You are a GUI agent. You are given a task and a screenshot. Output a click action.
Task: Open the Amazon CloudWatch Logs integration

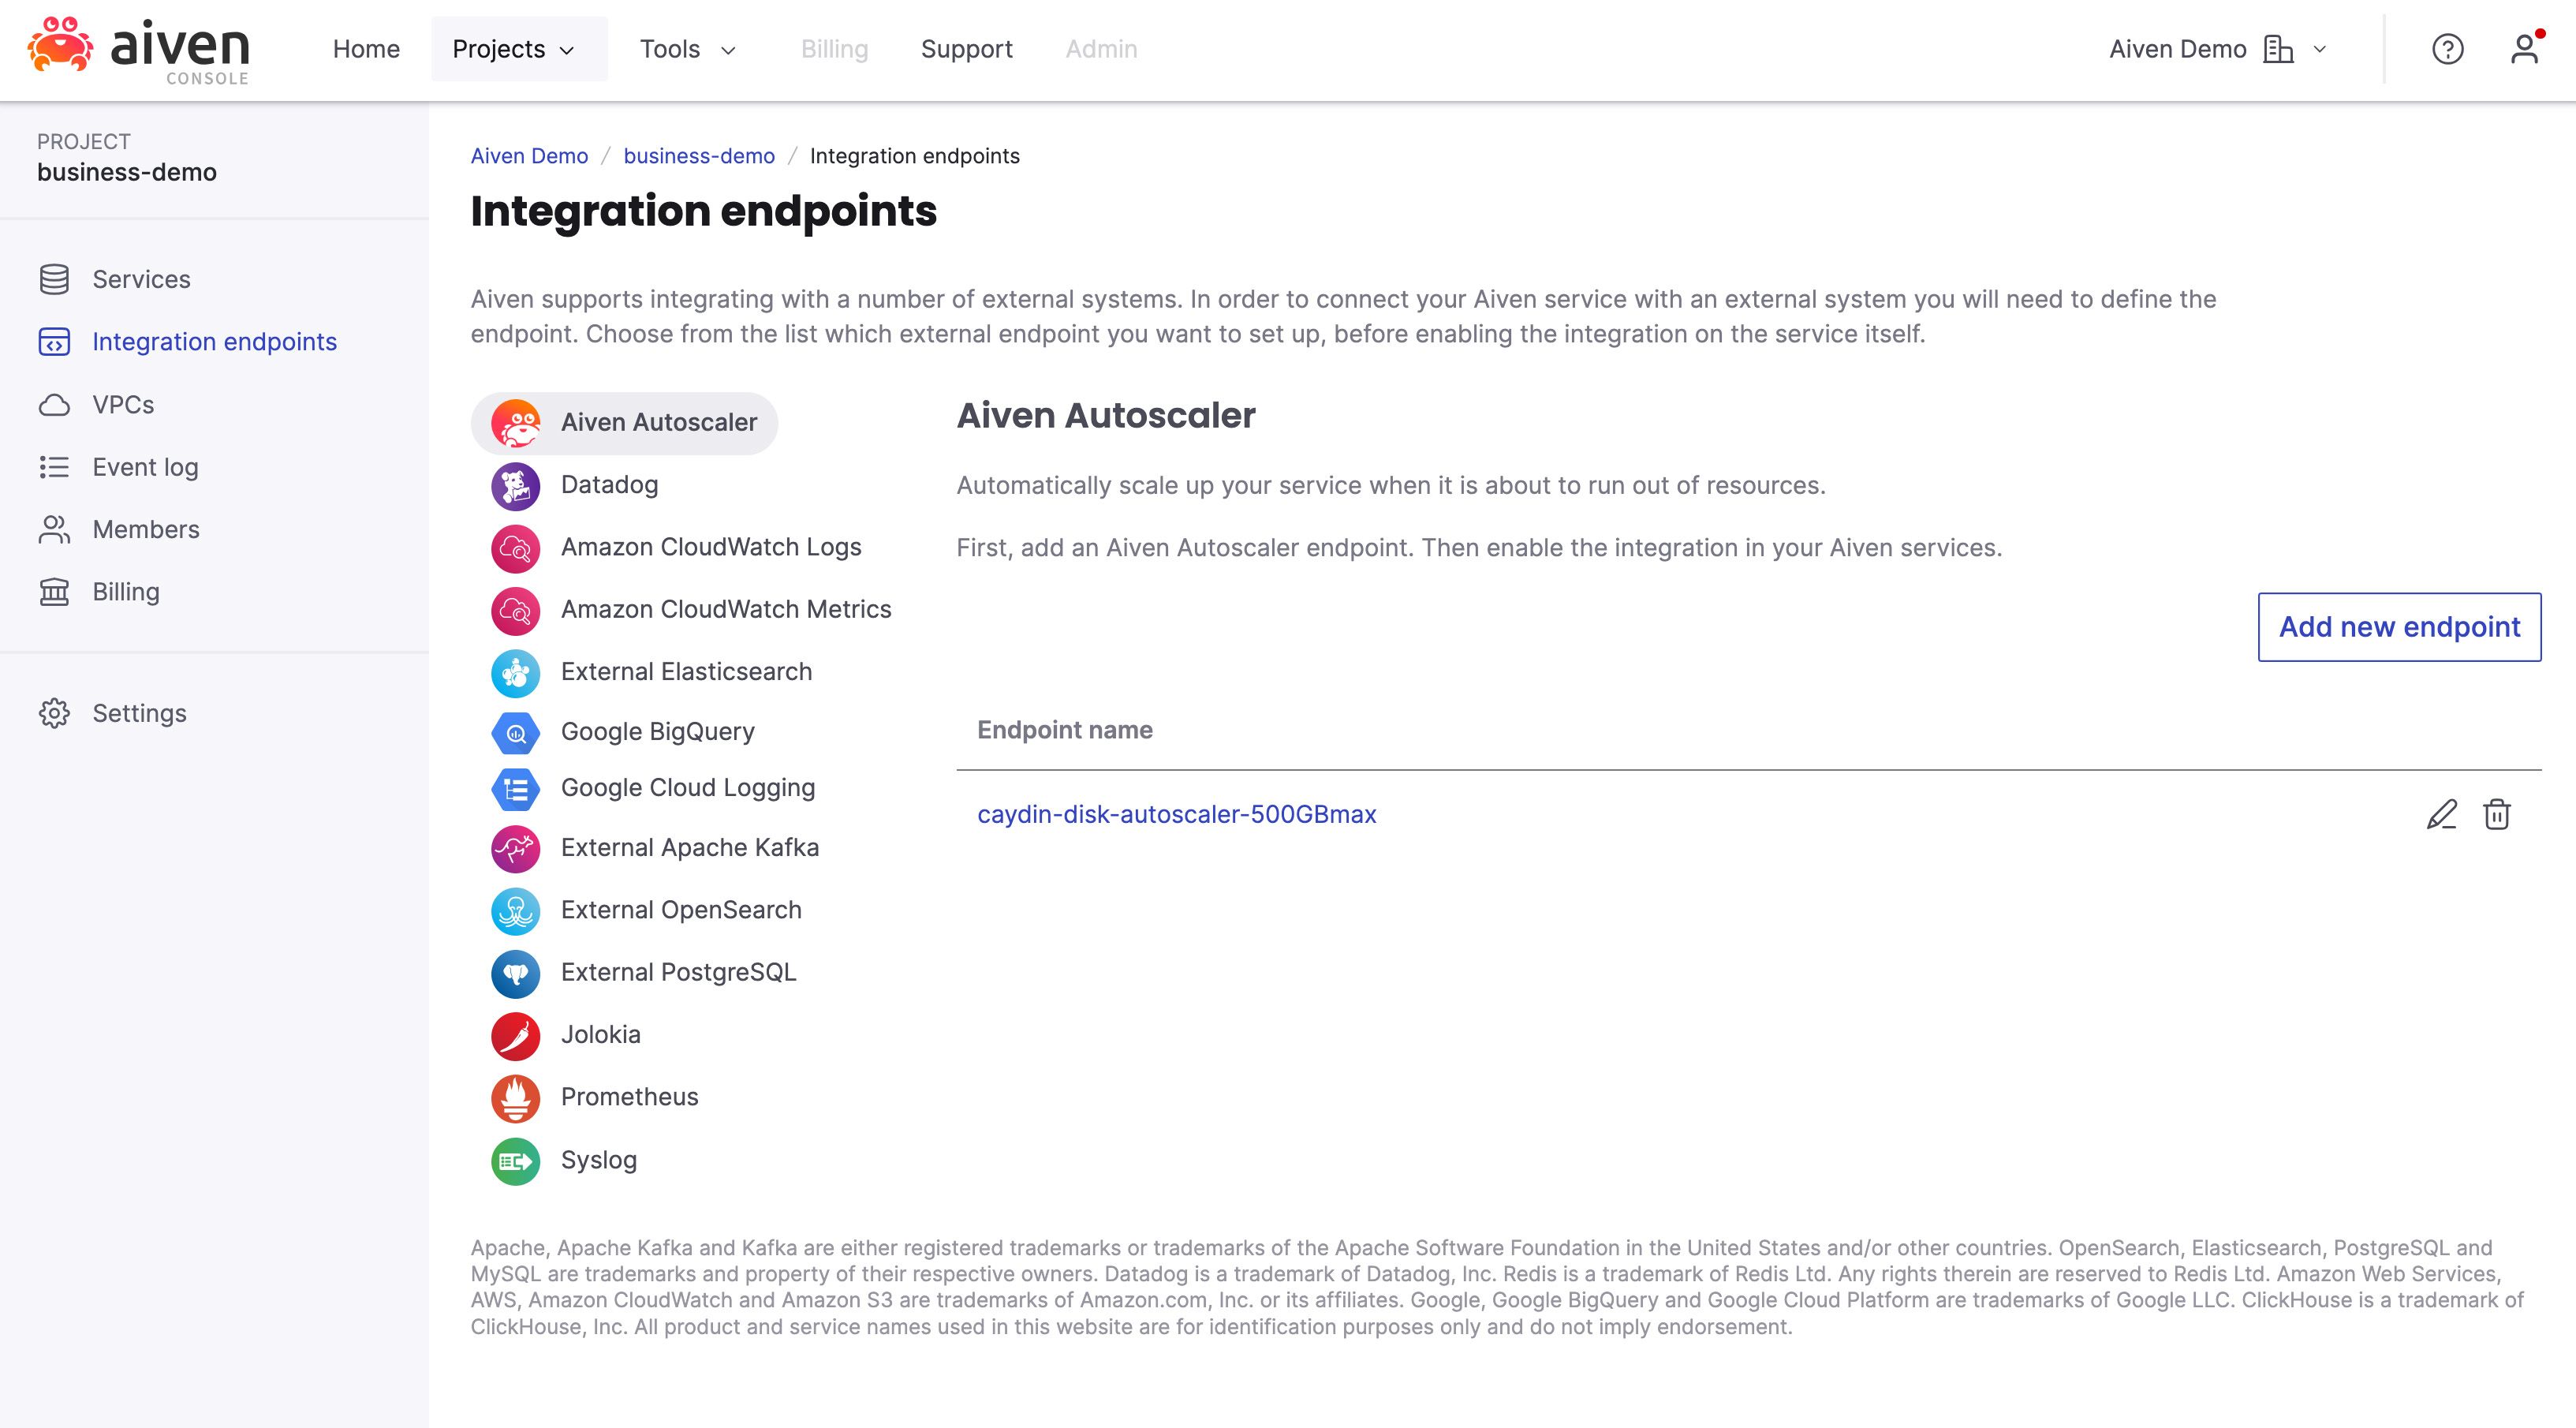coord(711,547)
